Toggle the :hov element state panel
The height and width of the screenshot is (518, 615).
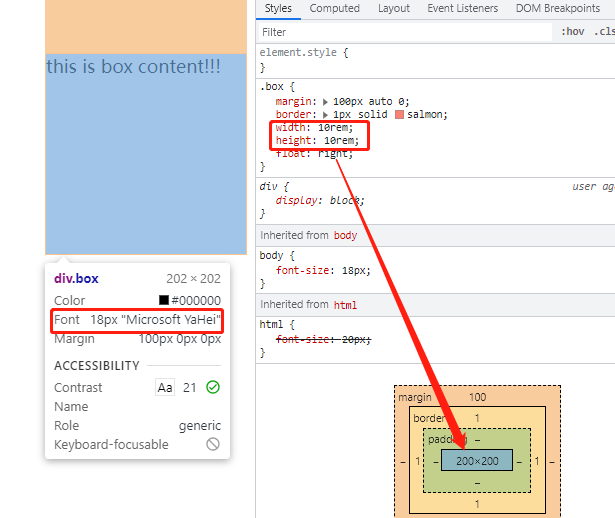(573, 32)
